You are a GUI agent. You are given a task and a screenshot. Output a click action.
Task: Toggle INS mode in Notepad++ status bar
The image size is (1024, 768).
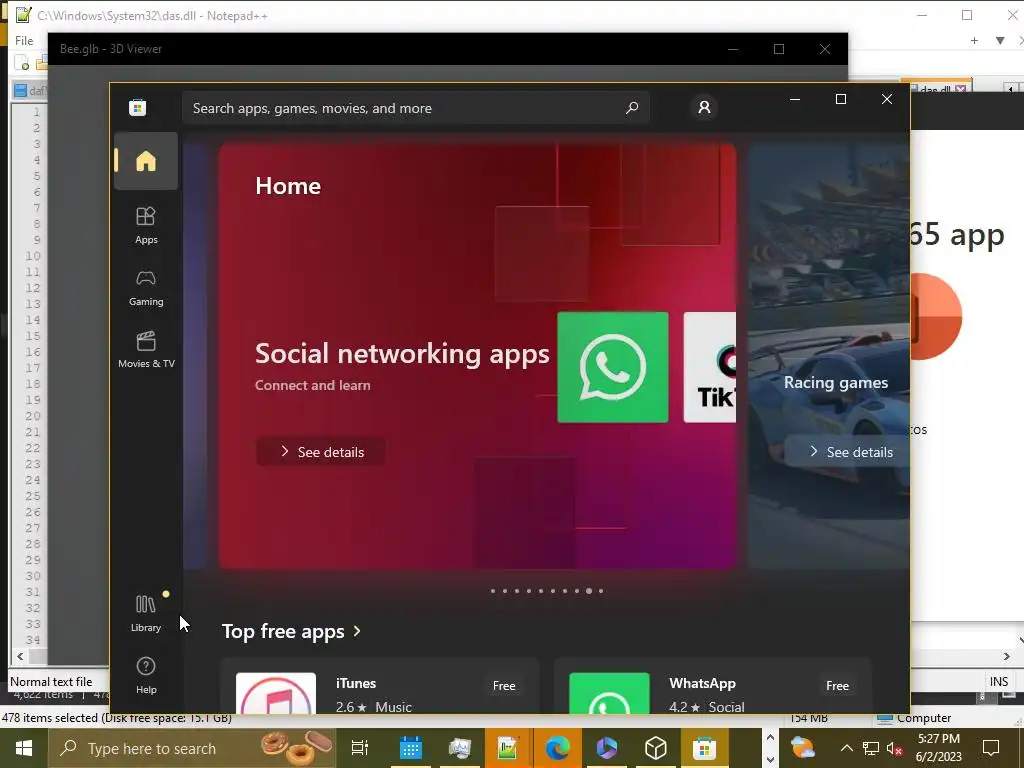click(x=999, y=682)
